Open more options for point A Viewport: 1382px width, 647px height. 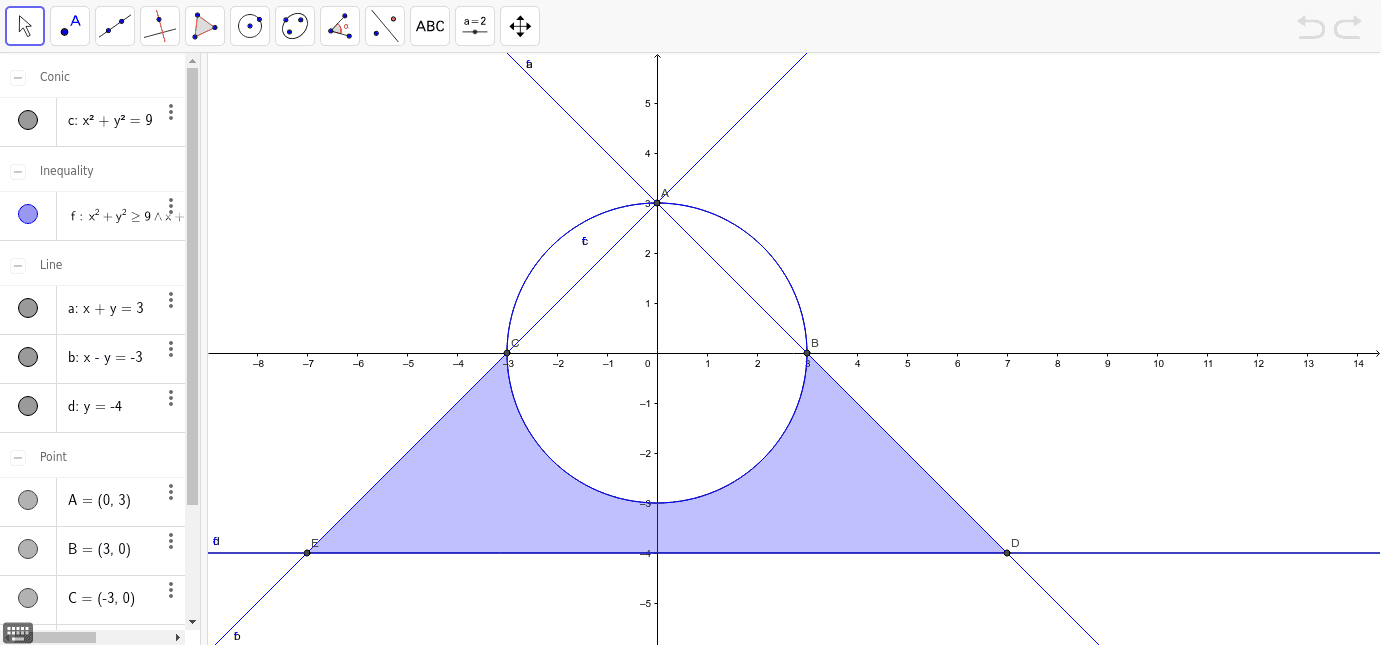[x=171, y=492]
